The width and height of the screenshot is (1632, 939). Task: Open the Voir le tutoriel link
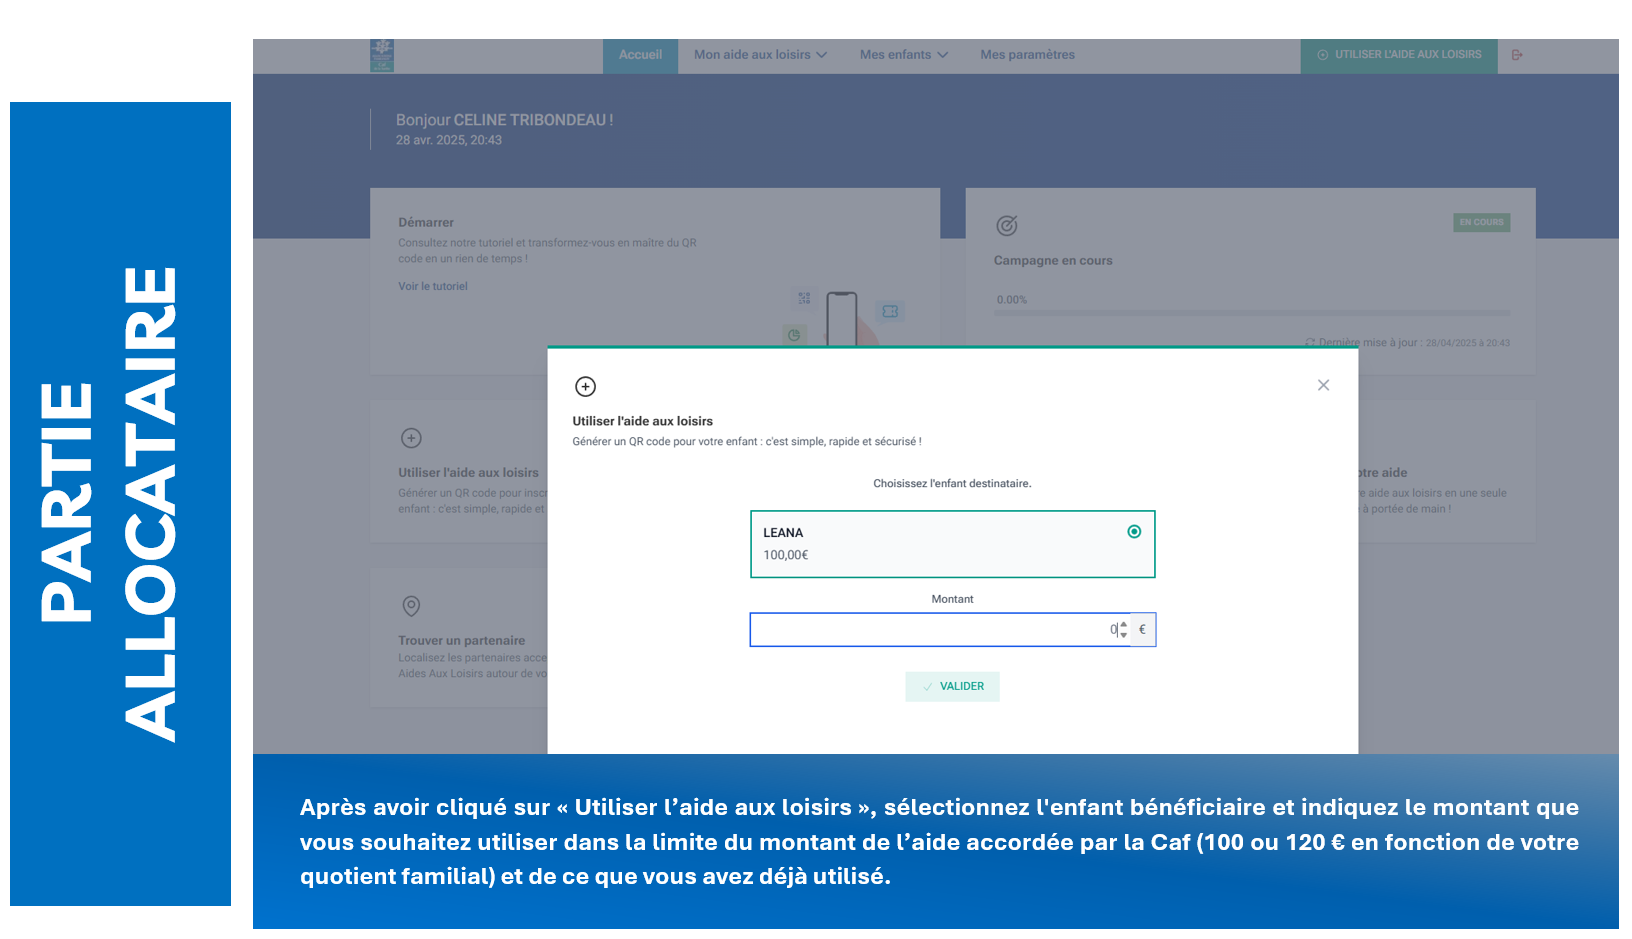pos(433,286)
